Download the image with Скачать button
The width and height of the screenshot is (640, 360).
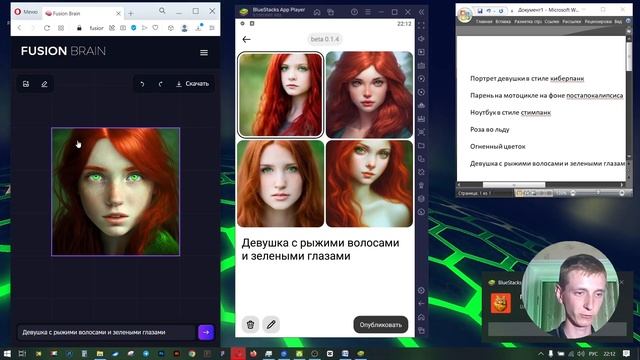click(192, 84)
